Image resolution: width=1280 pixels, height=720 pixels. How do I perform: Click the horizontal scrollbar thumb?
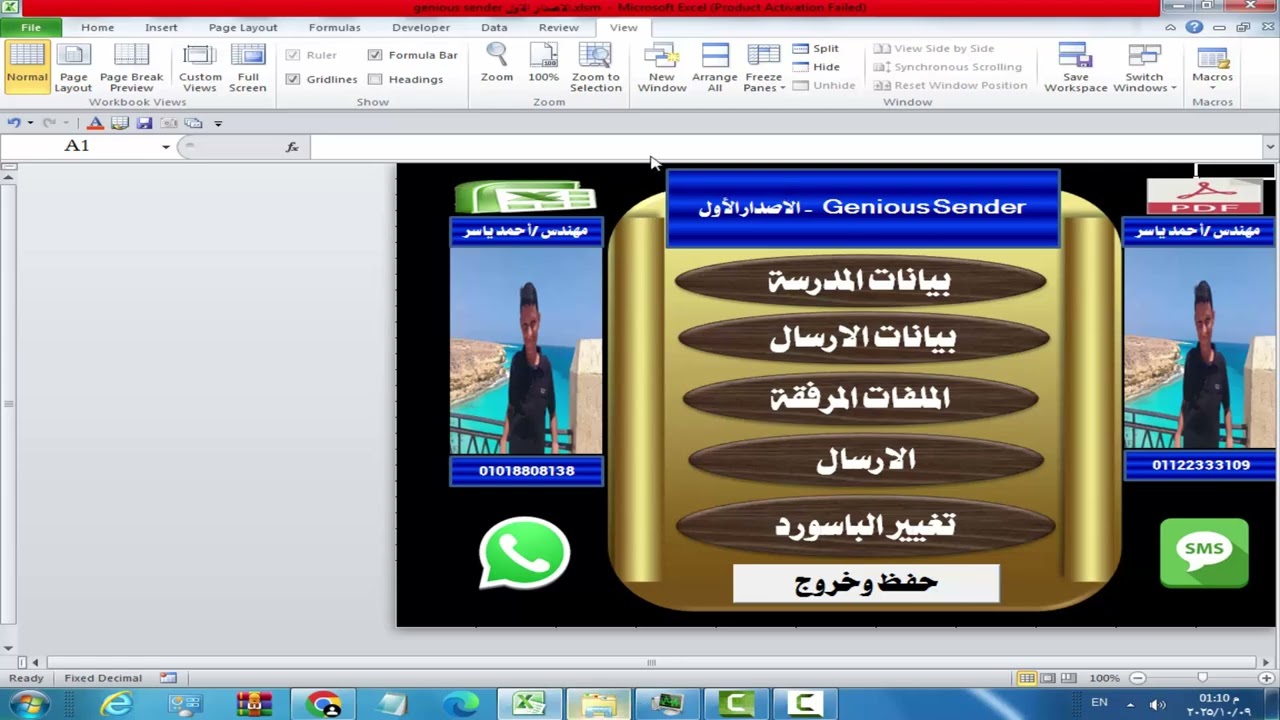coord(651,662)
